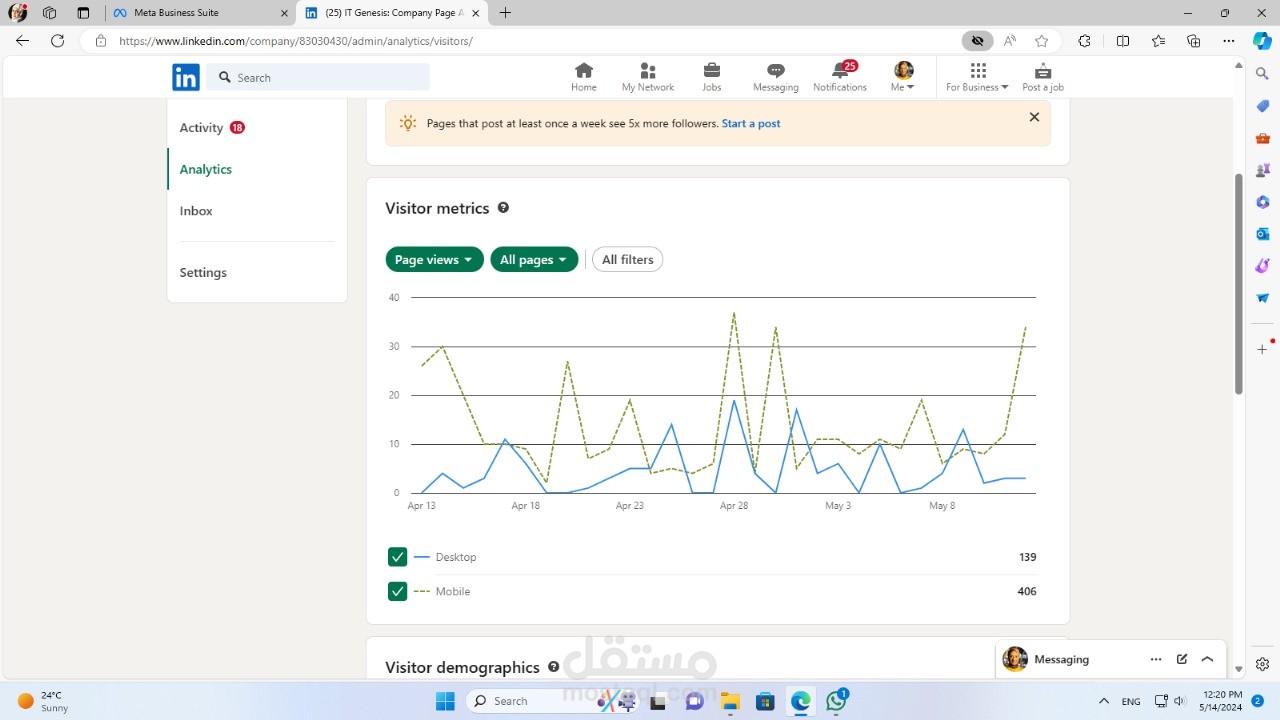Open the Windows Start menu
This screenshot has width=1280, height=720.
pyautogui.click(x=445, y=701)
